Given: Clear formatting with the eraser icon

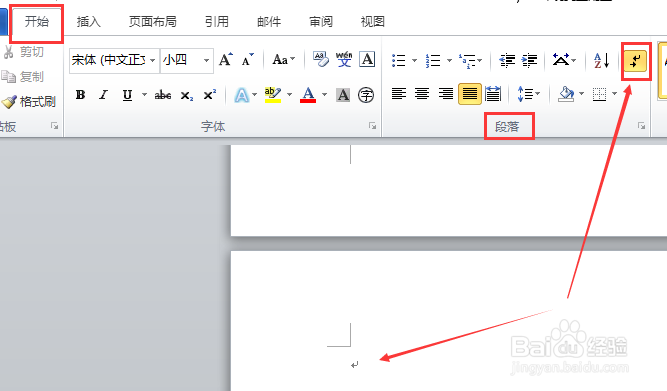Looking at the screenshot, I should tap(320, 60).
